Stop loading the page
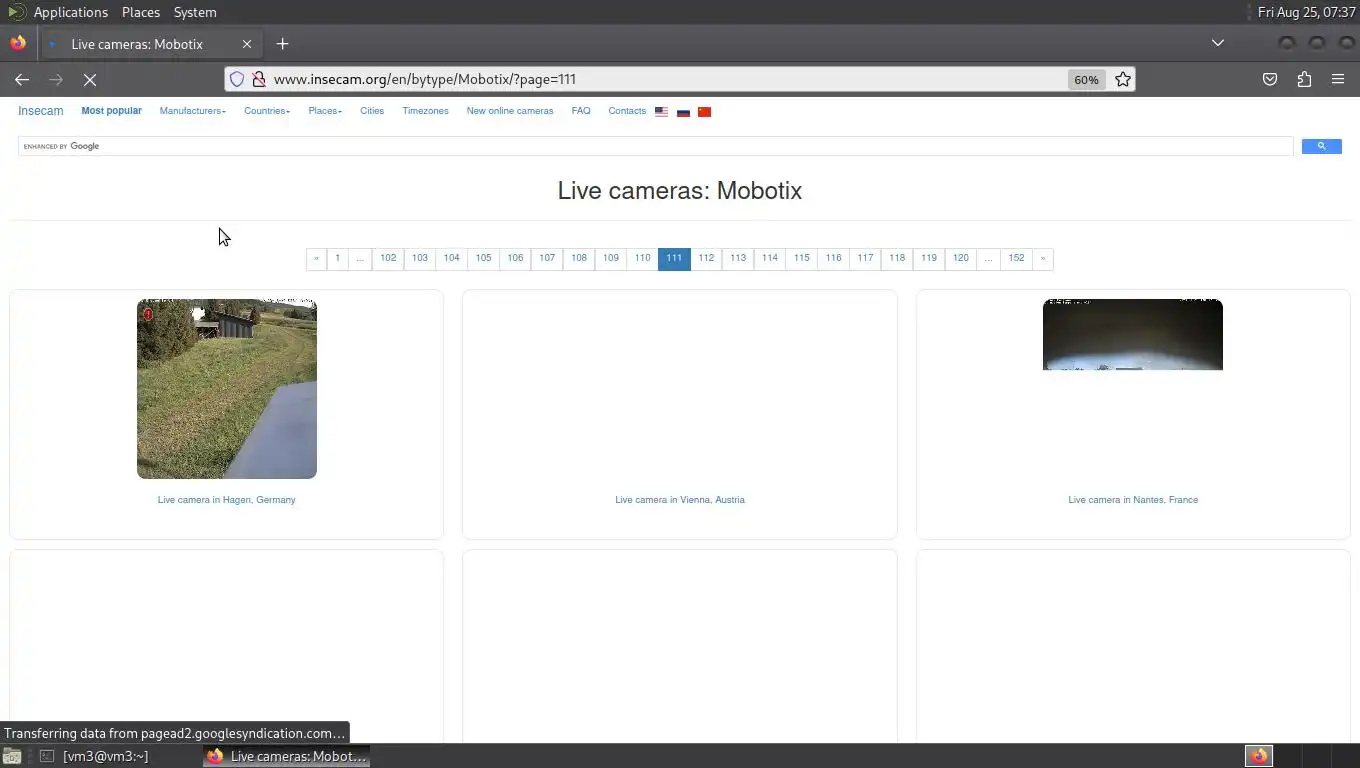This screenshot has height=768, width=1360. pos(89,79)
